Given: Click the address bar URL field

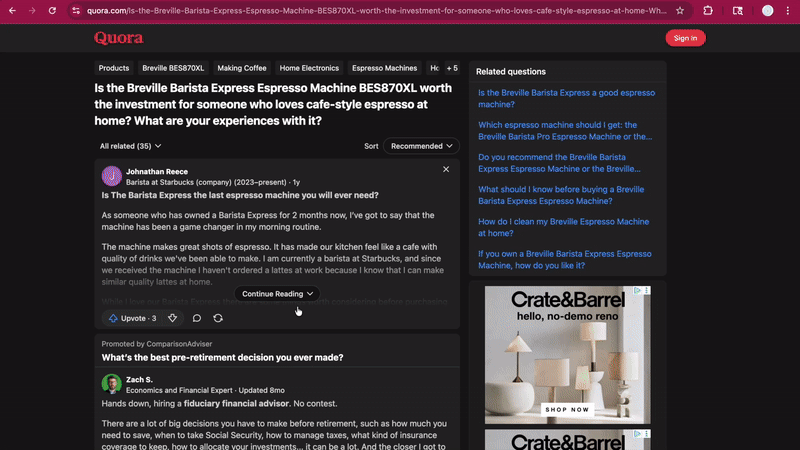Looking at the screenshot, I should click(x=377, y=11).
